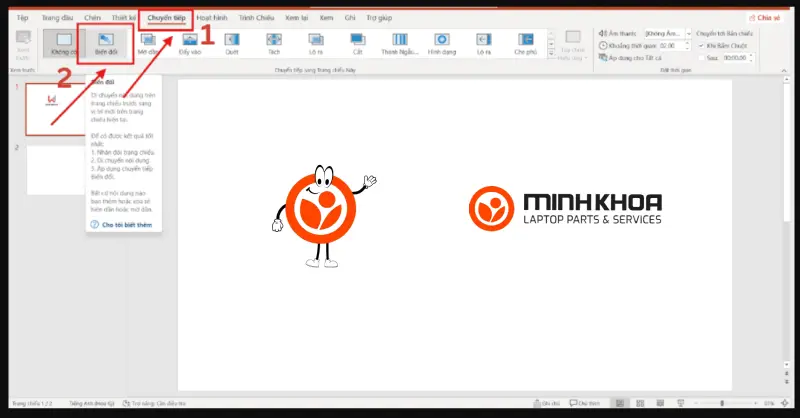This screenshot has height=418, width=800.
Task: Switch to the Ghi (Record) tab
Action: (350, 18)
